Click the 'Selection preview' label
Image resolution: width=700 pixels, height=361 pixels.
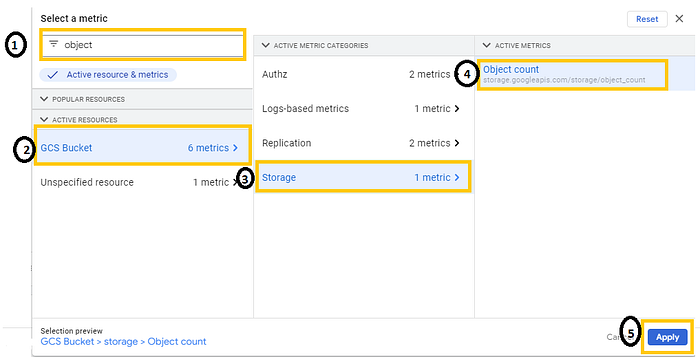[71, 331]
